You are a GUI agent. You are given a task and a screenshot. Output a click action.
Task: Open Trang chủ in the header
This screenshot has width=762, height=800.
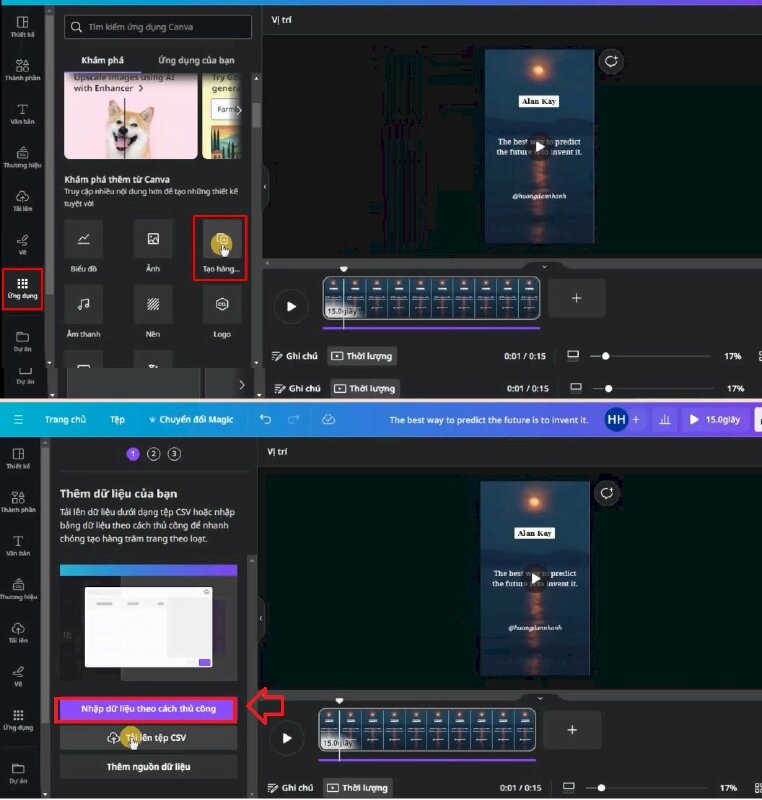coord(65,419)
